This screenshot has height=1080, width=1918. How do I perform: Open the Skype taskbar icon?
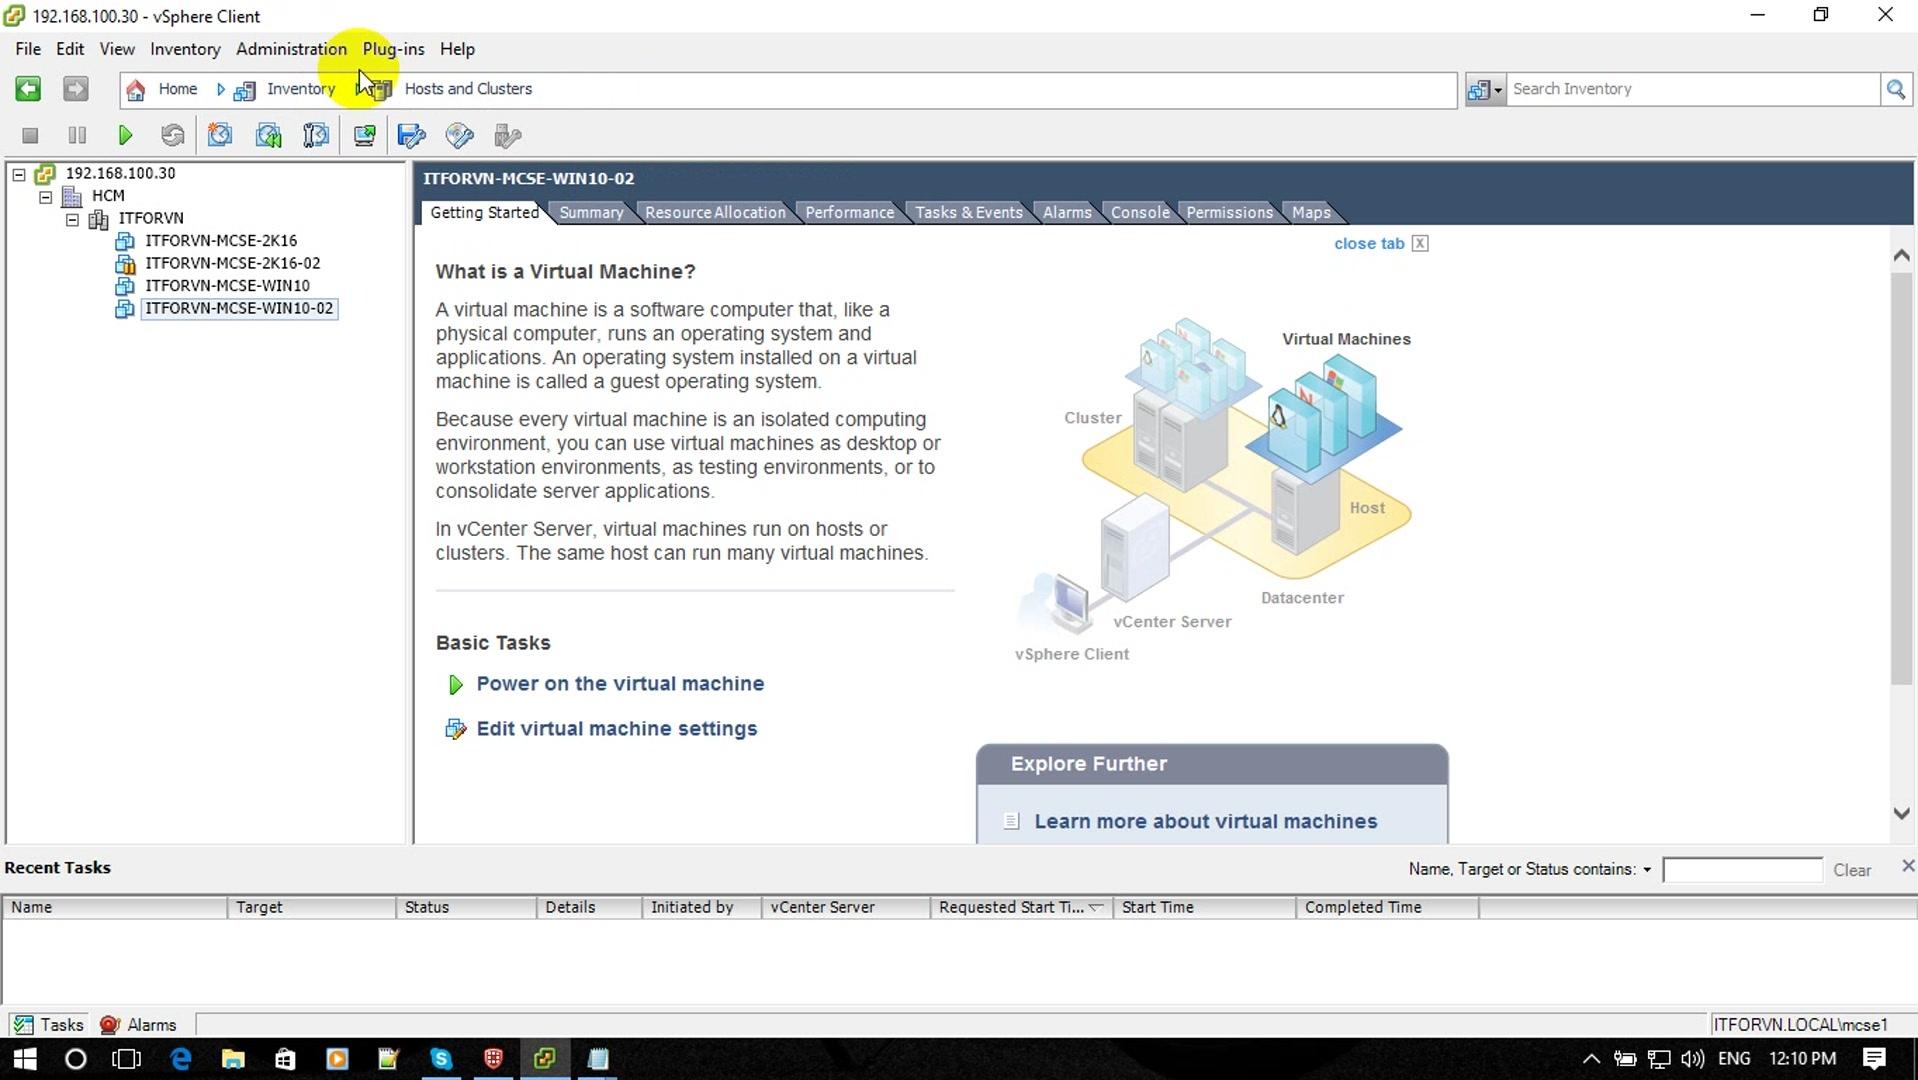(x=441, y=1059)
